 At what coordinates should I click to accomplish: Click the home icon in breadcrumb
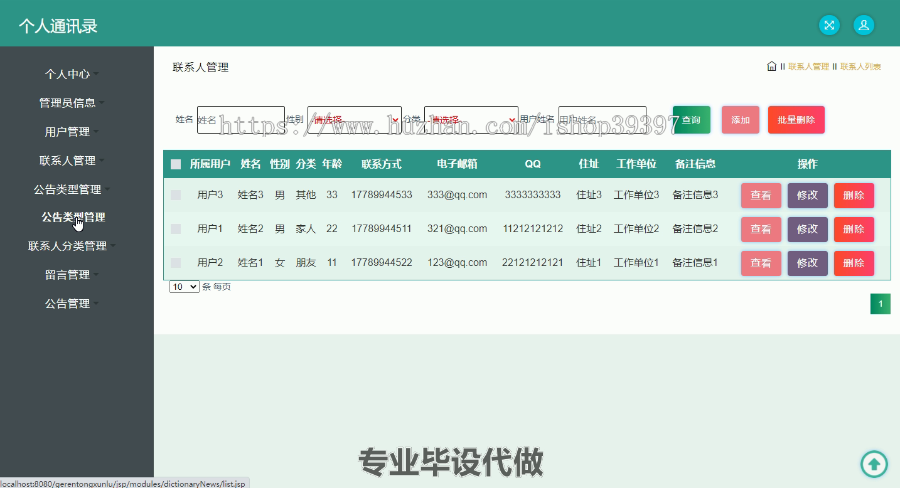pyautogui.click(x=771, y=67)
